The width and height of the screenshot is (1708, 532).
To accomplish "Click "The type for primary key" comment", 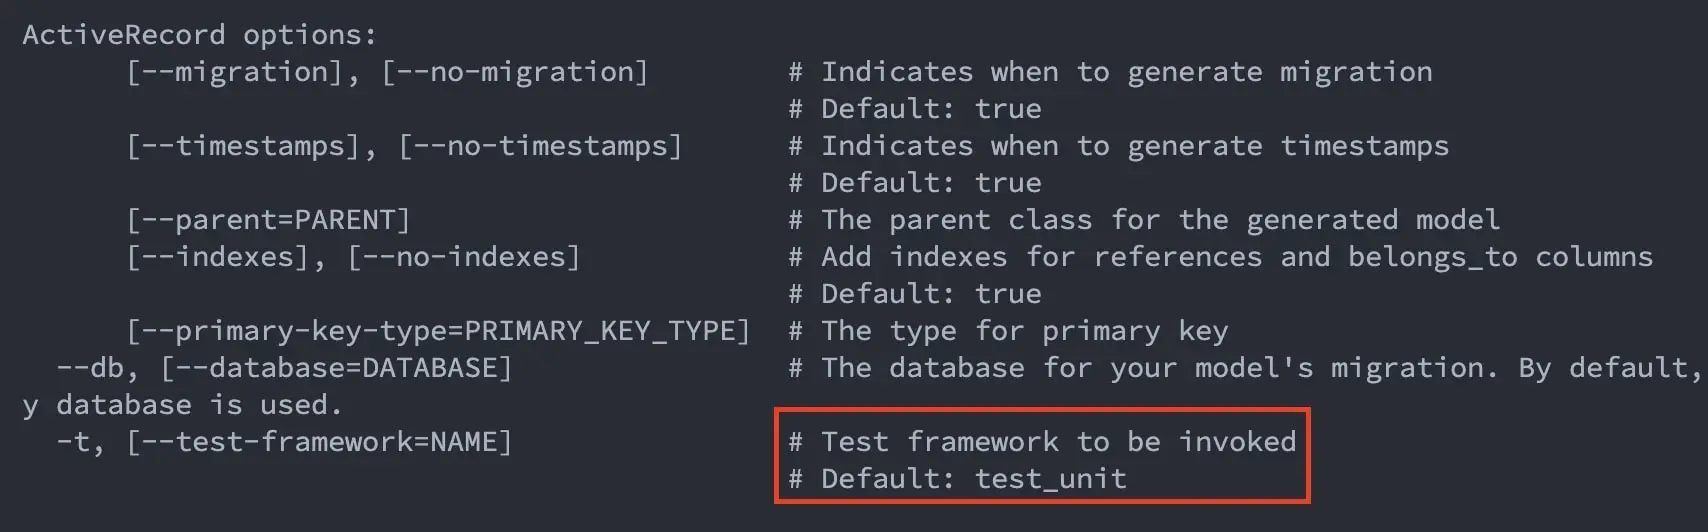I will point(1008,331).
